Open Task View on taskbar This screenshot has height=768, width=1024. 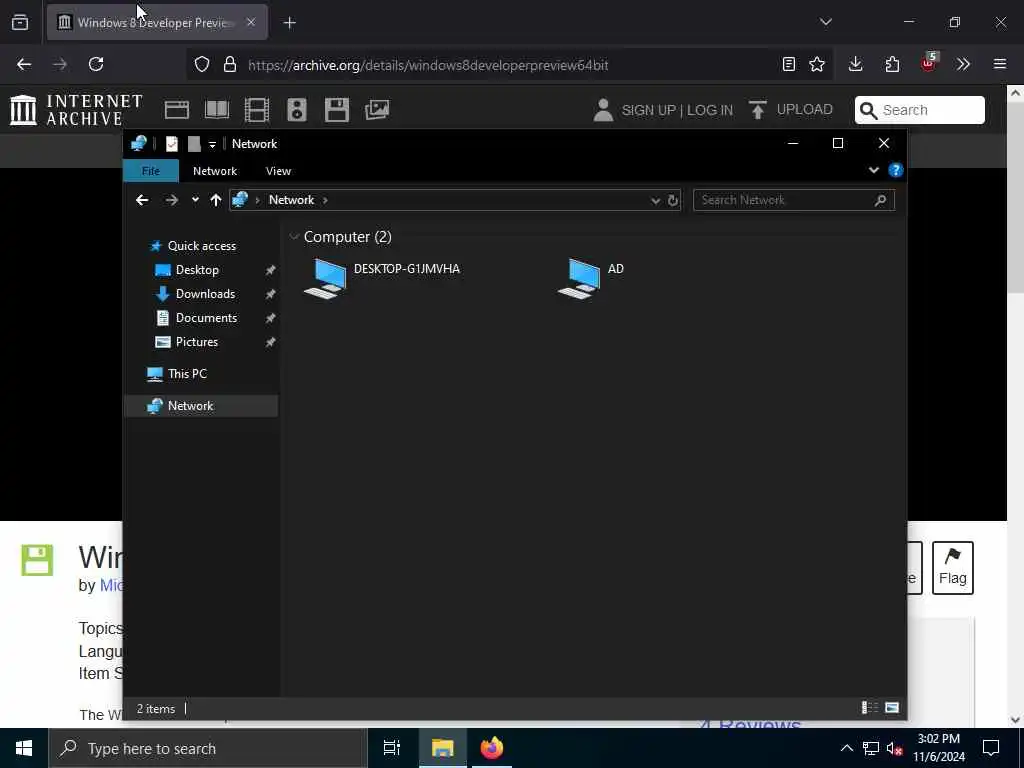[x=391, y=748]
